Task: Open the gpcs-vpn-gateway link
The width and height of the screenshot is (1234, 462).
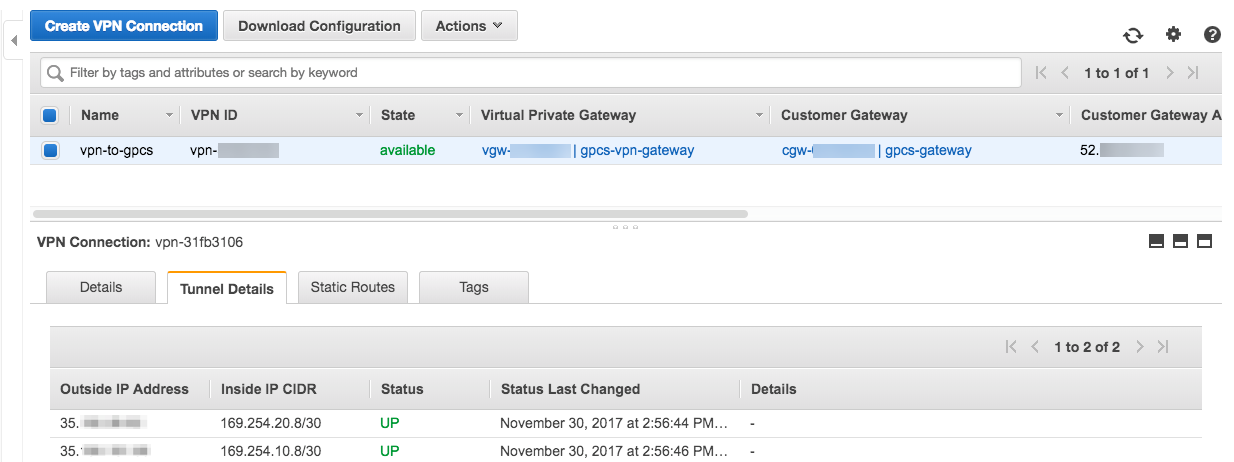Action: pos(638,151)
